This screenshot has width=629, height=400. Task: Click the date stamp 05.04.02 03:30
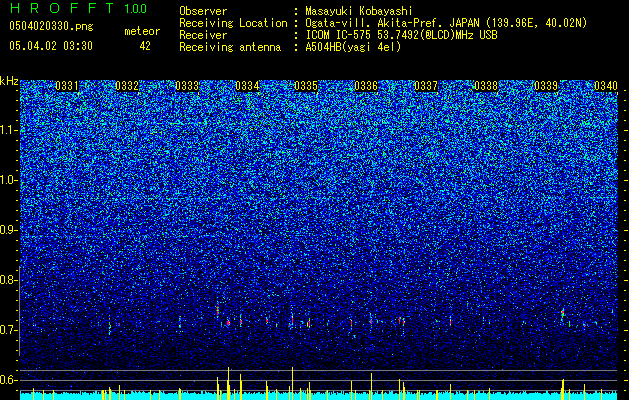pos(51,46)
